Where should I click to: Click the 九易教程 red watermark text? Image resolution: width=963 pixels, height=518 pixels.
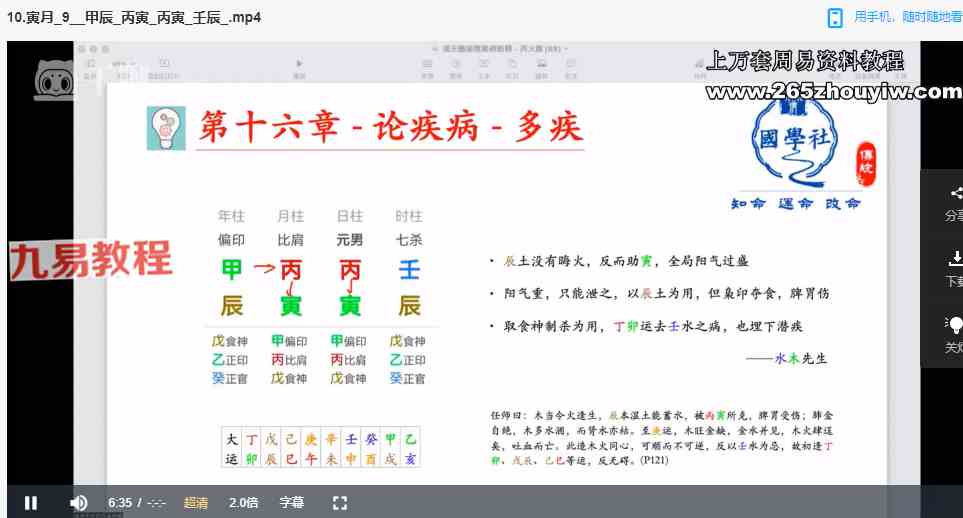(91, 260)
